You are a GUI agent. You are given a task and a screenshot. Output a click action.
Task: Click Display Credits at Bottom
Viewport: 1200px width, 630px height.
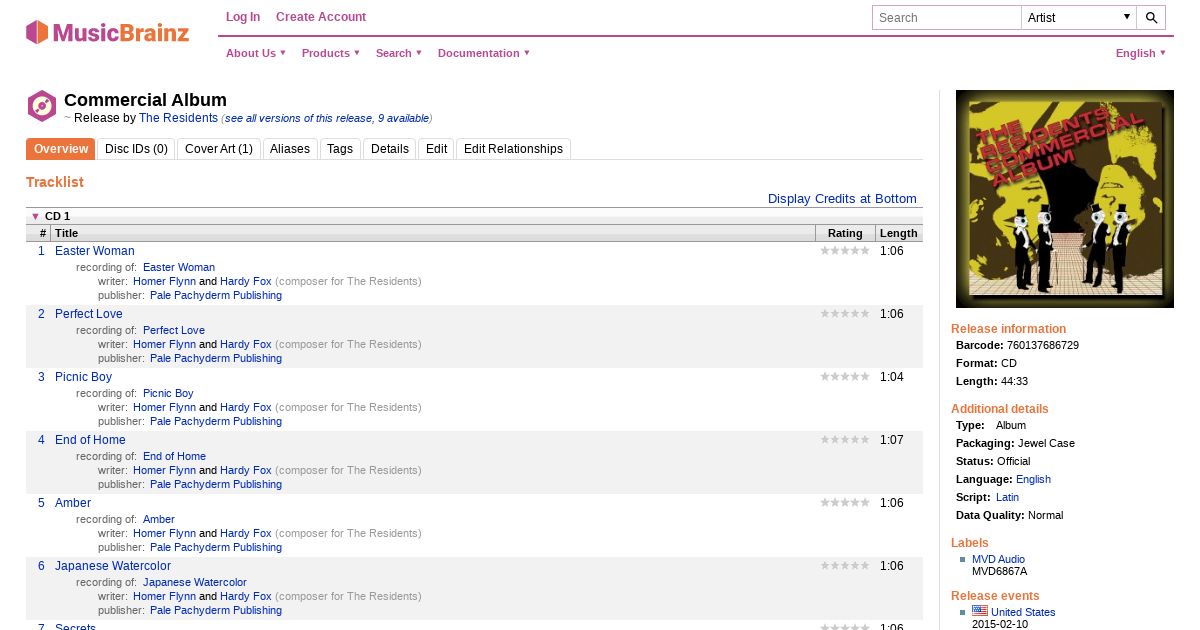(842, 199)
